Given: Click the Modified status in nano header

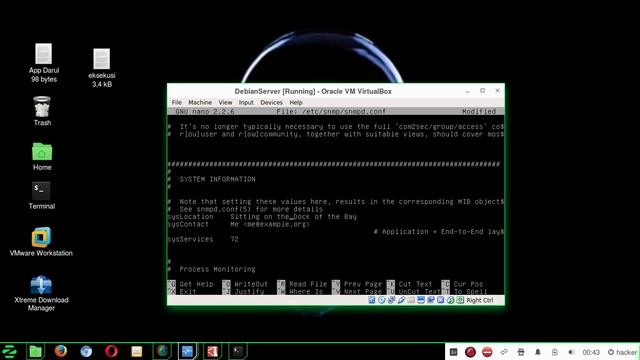Looking at the screenshot, I should (479, 111).
